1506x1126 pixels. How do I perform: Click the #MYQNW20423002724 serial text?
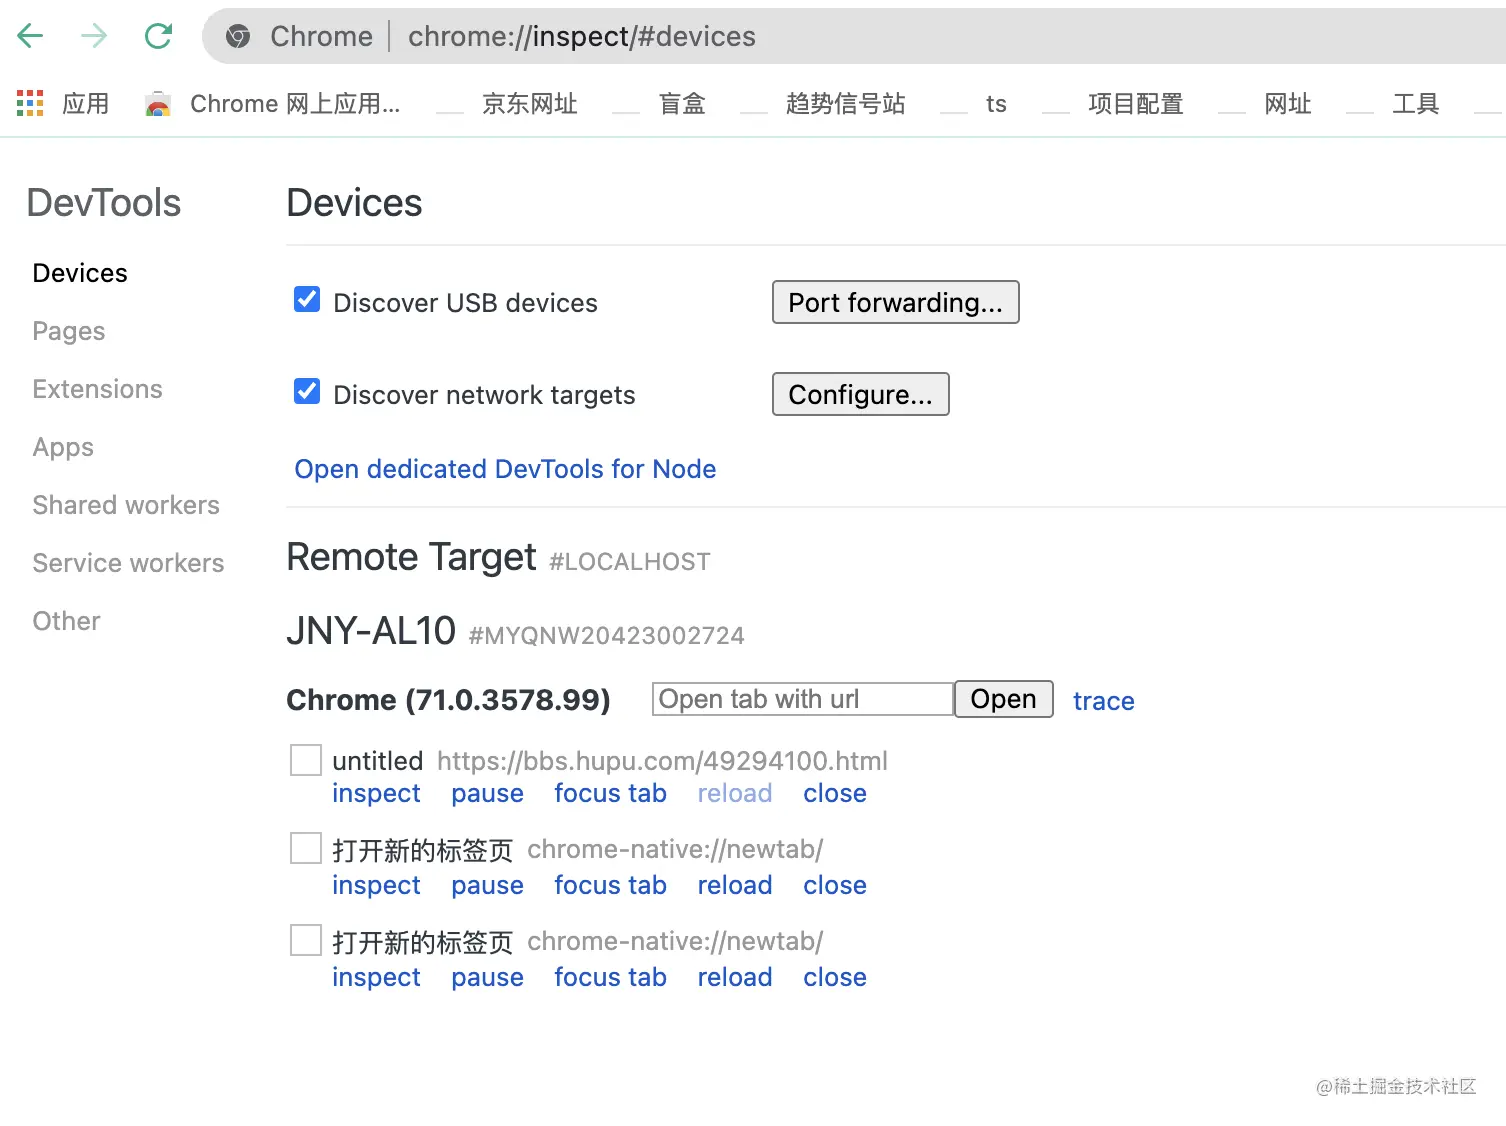tap(607, 635)
